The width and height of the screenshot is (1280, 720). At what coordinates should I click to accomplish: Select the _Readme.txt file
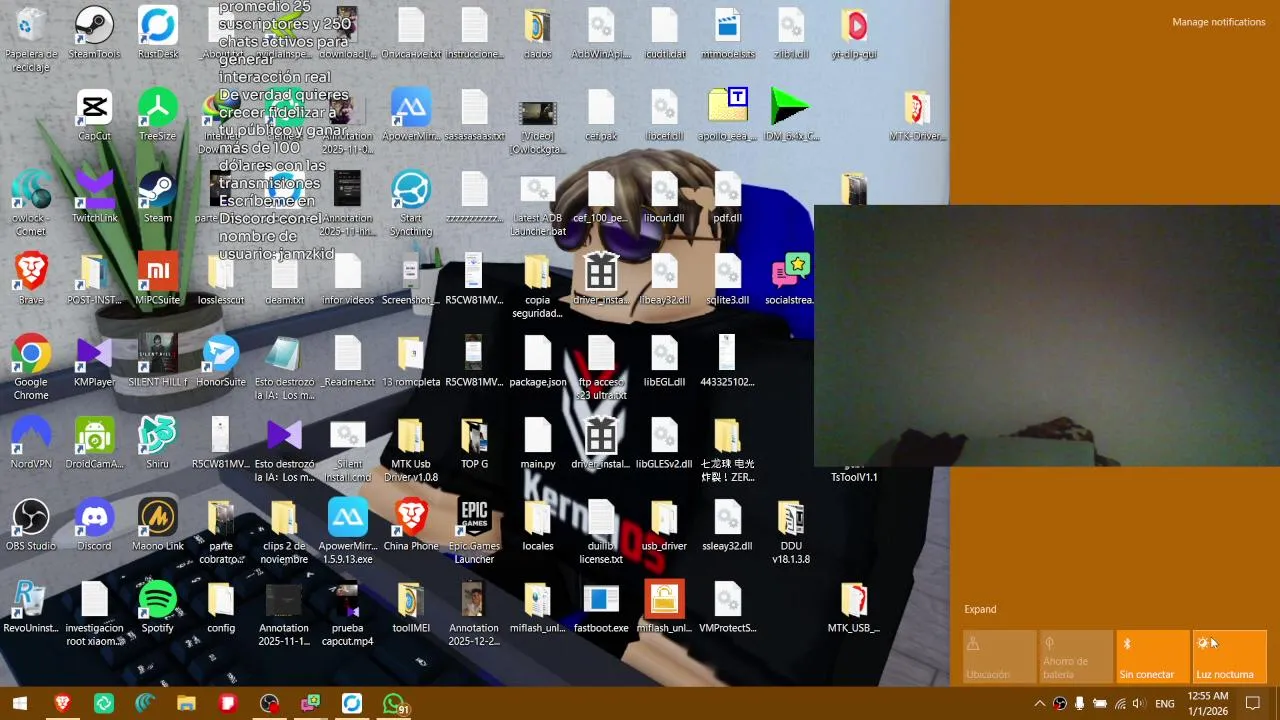(x=347, y=361)
